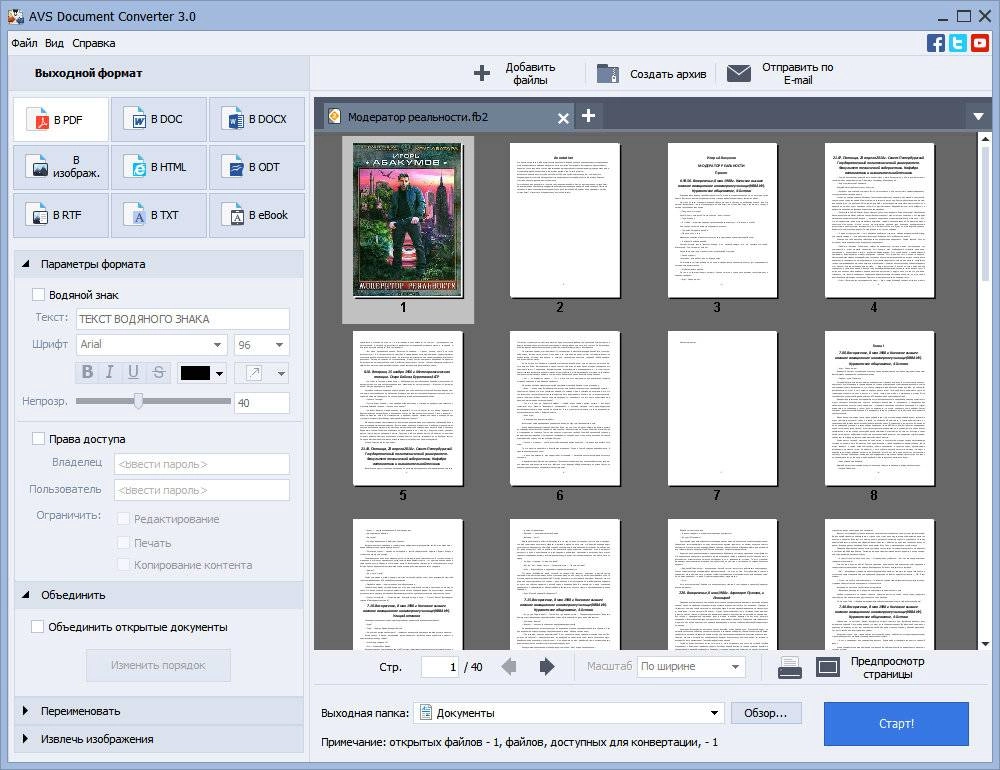The height and width of the screenshot is (770, 1000).
Task: Click the Обзор... button
Action: point(765,713)
